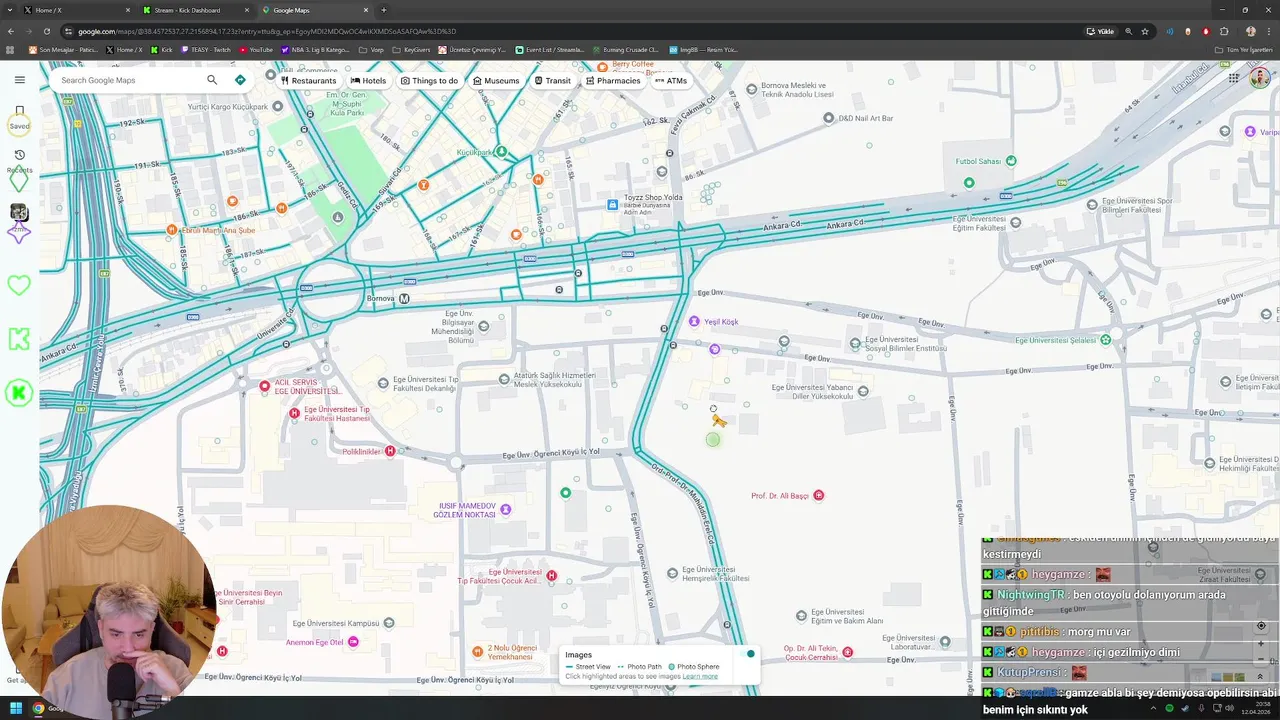This screenshot has width=1280, height=720.
Task: Filter map by Restaurants
Action: tap(308, 81)
